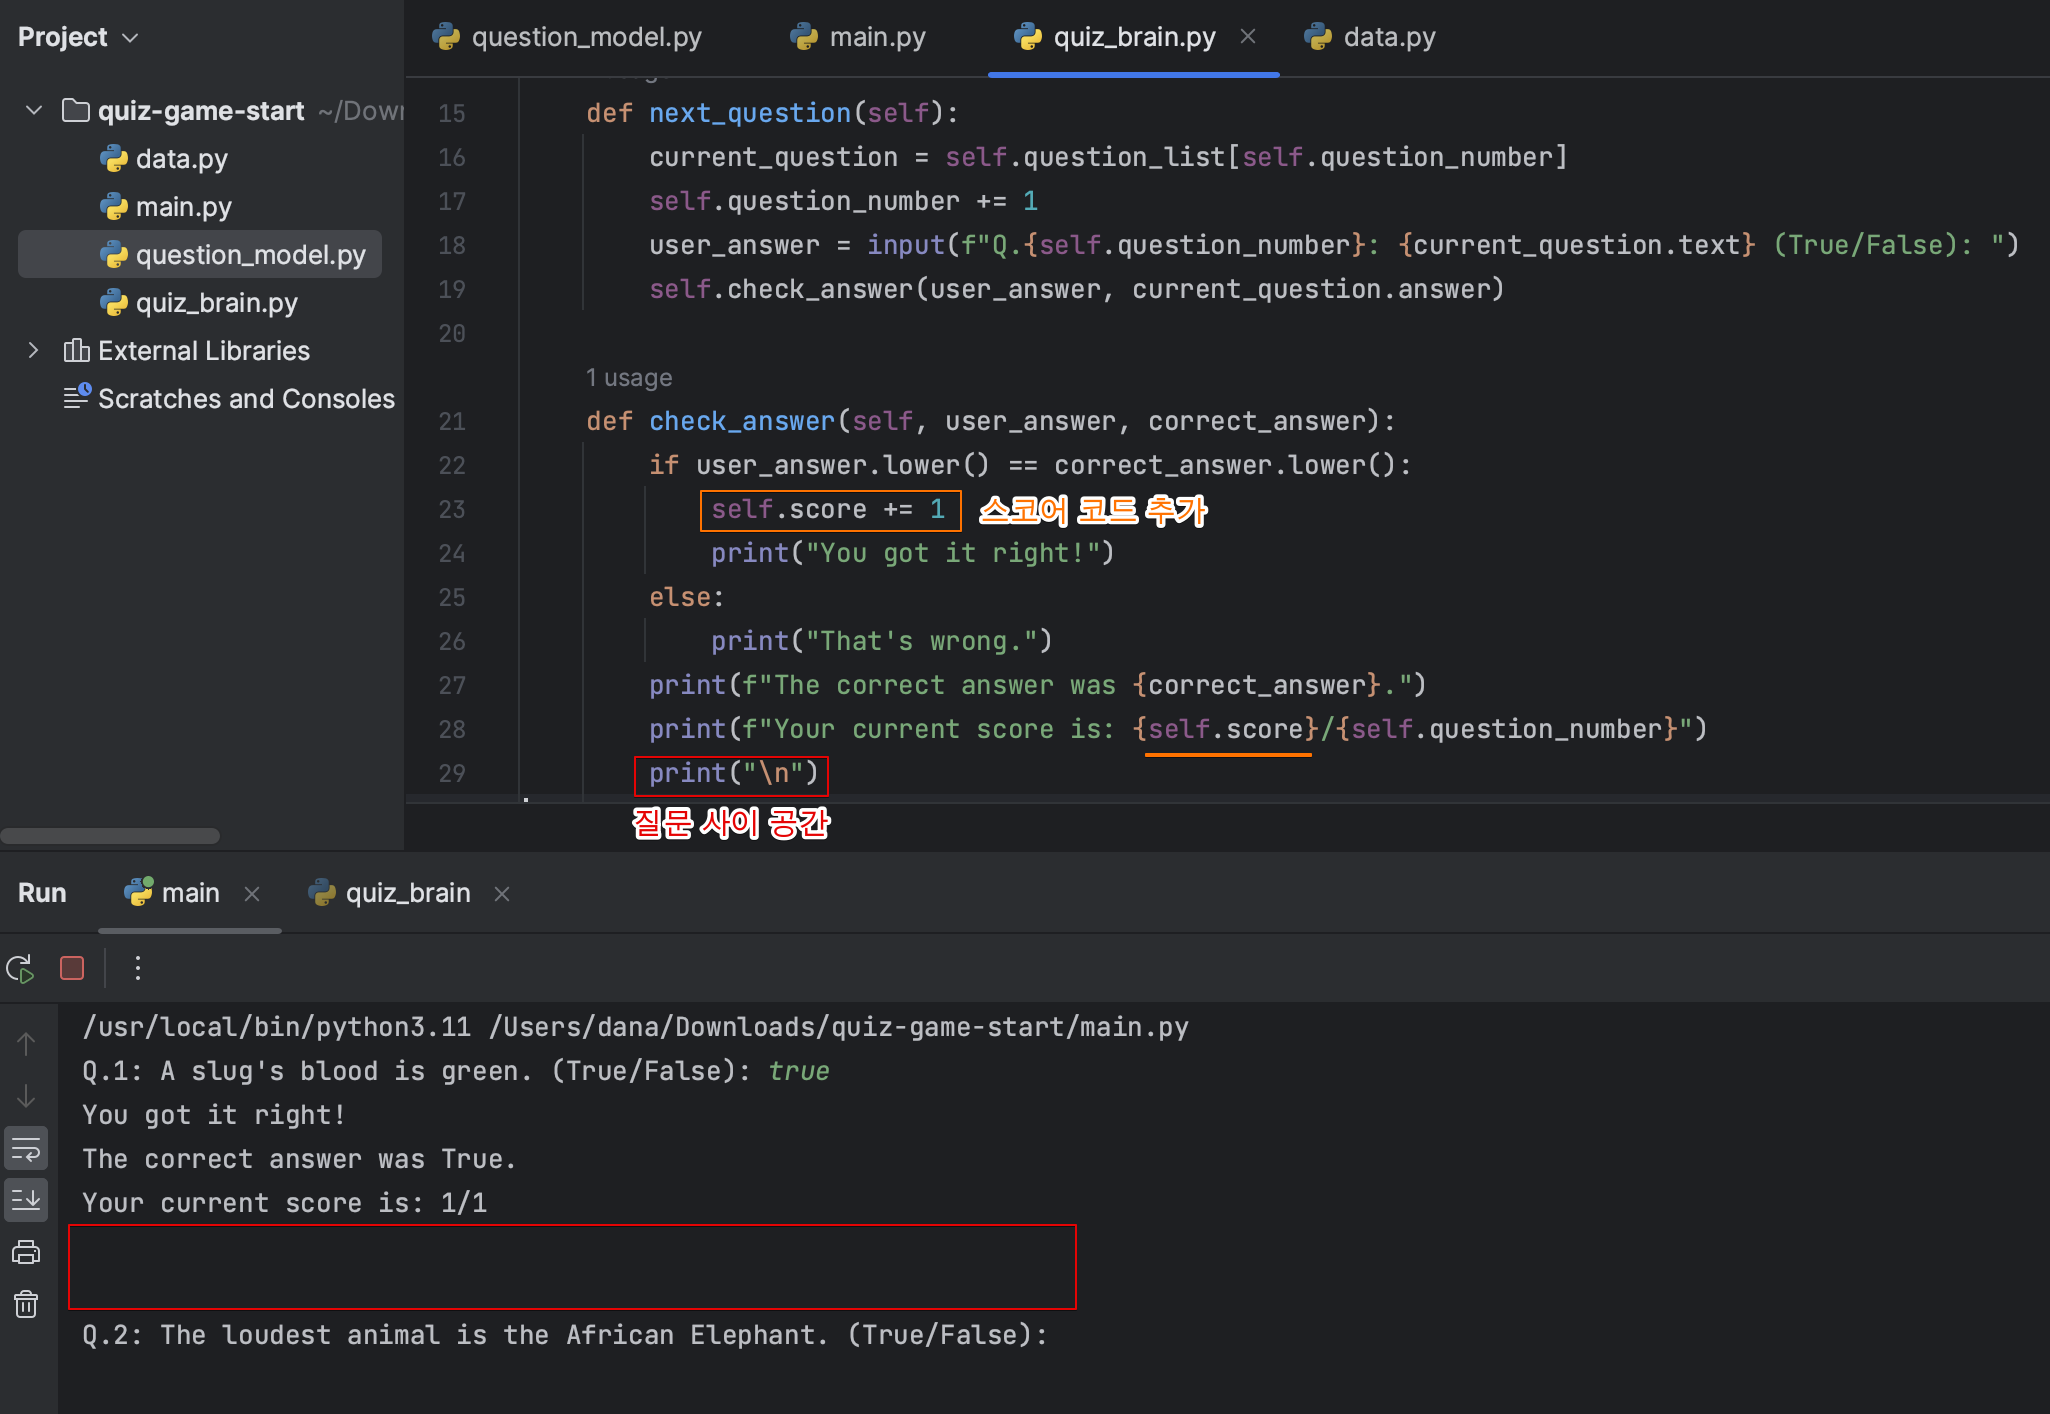Click the up-arrow stack trace icon
The height and width of the screenshot is (1414, 2050).
coord(26,1045)
